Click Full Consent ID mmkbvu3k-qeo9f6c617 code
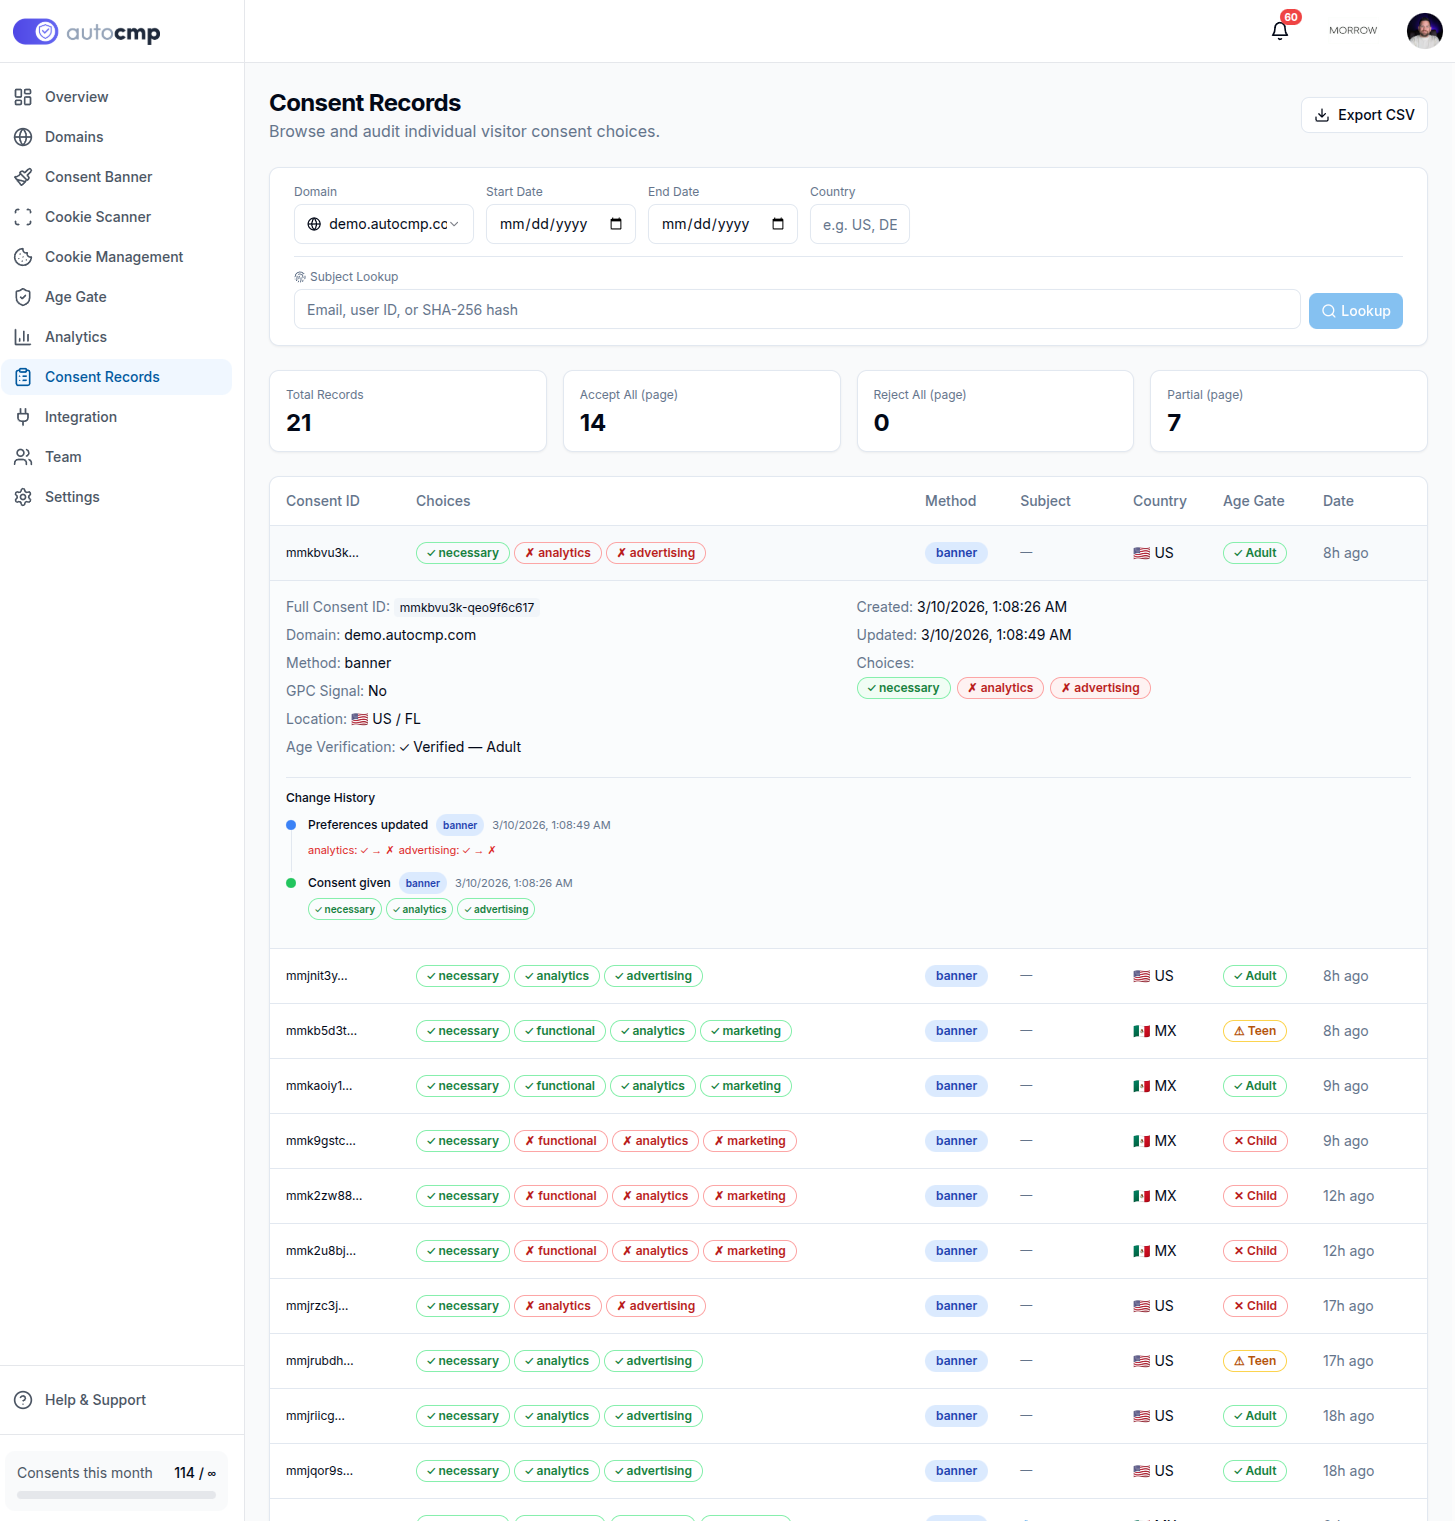Image resolution: width=1455 pixels, height=1521 pixels. pos(467,608)
